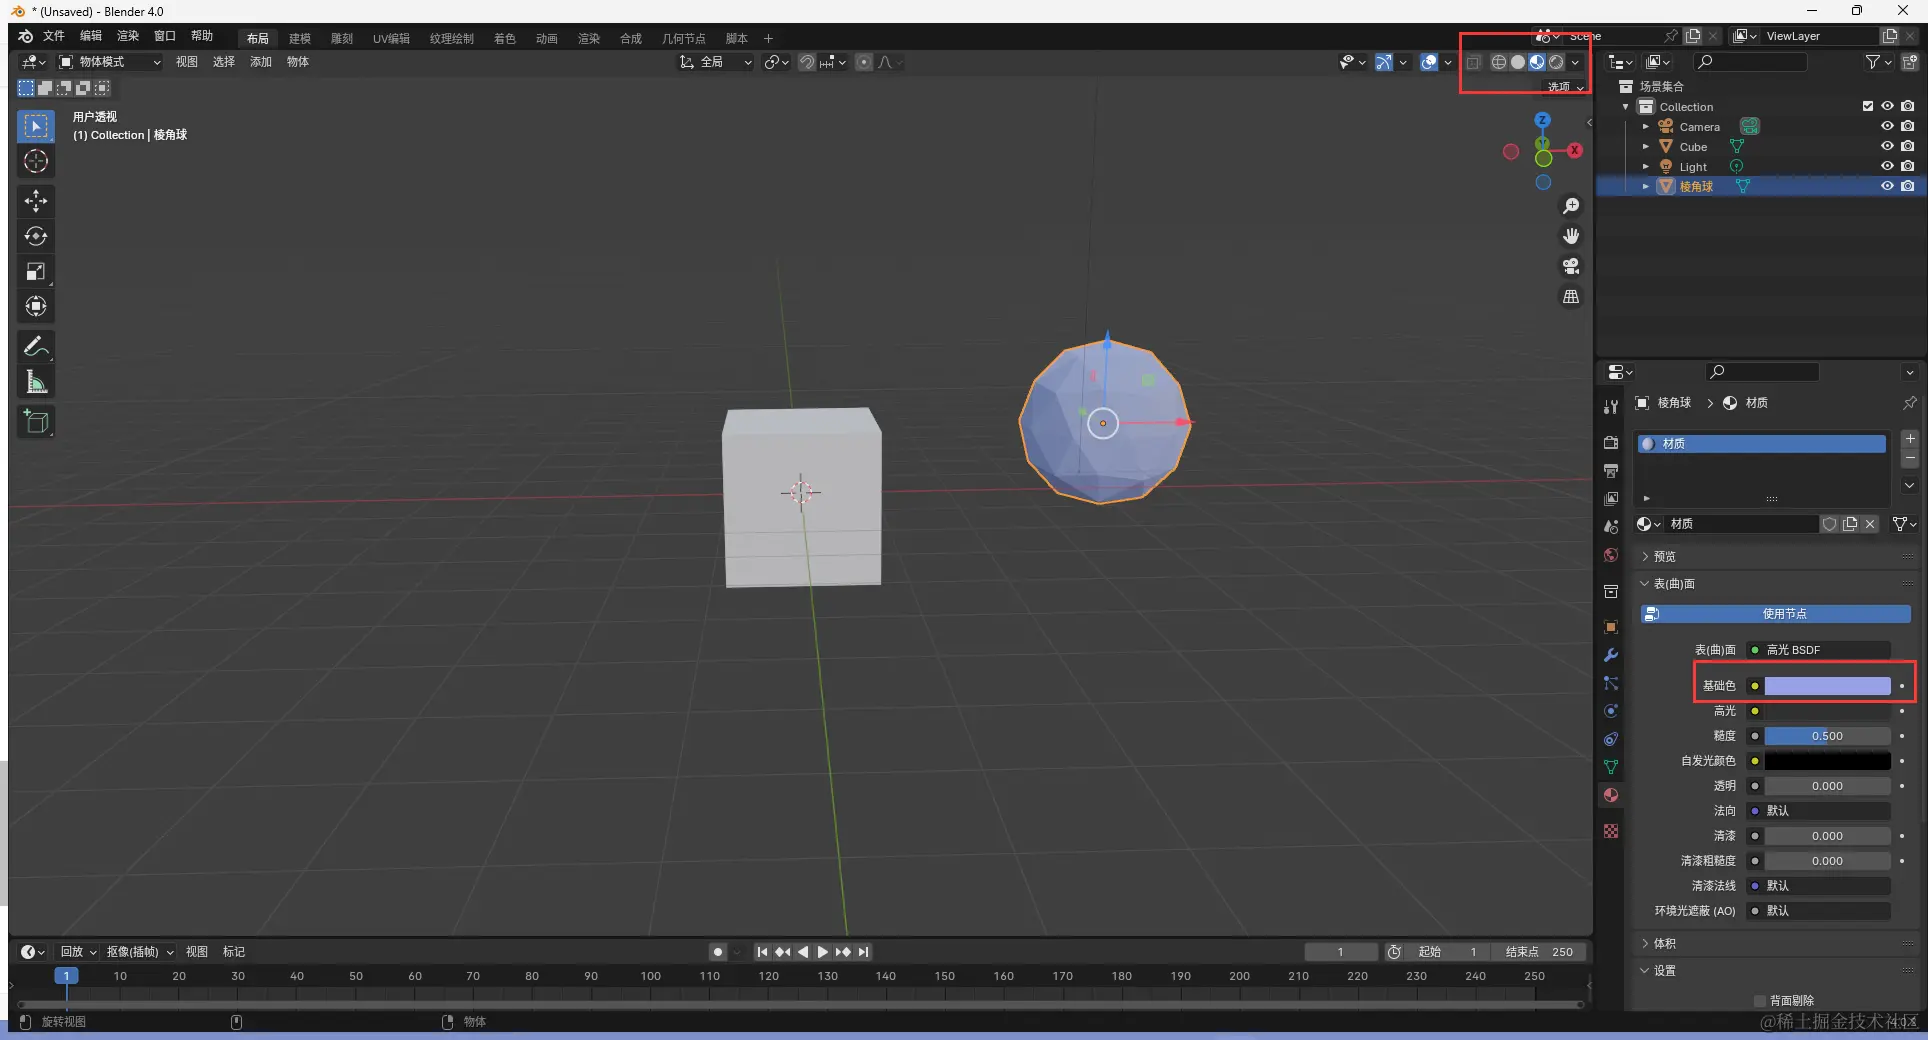Open the Modifiers wrench tab
Viewport: 1928px width, 1040px height.
pos(1611,655)
